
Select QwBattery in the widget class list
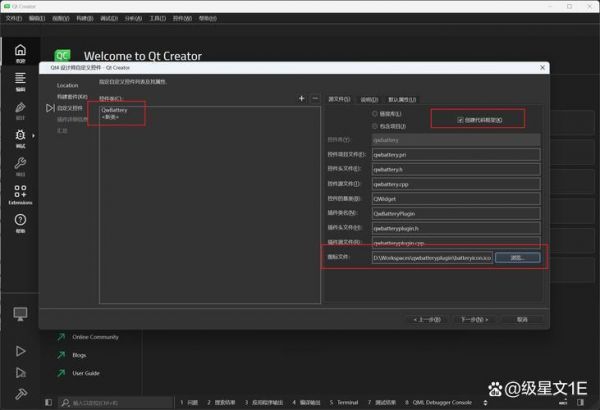[x=113, y=110]
